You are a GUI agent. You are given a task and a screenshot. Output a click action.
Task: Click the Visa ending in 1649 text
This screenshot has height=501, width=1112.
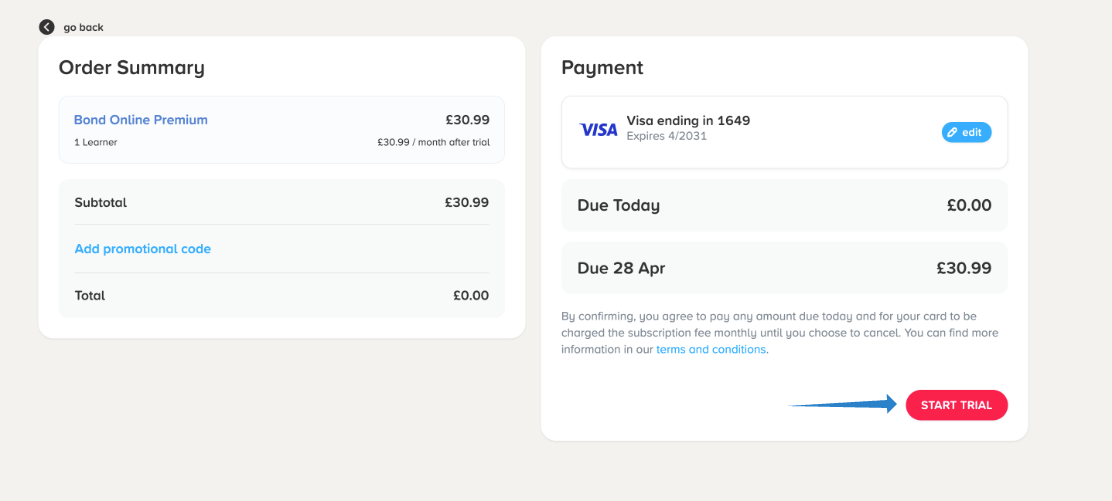688,121
